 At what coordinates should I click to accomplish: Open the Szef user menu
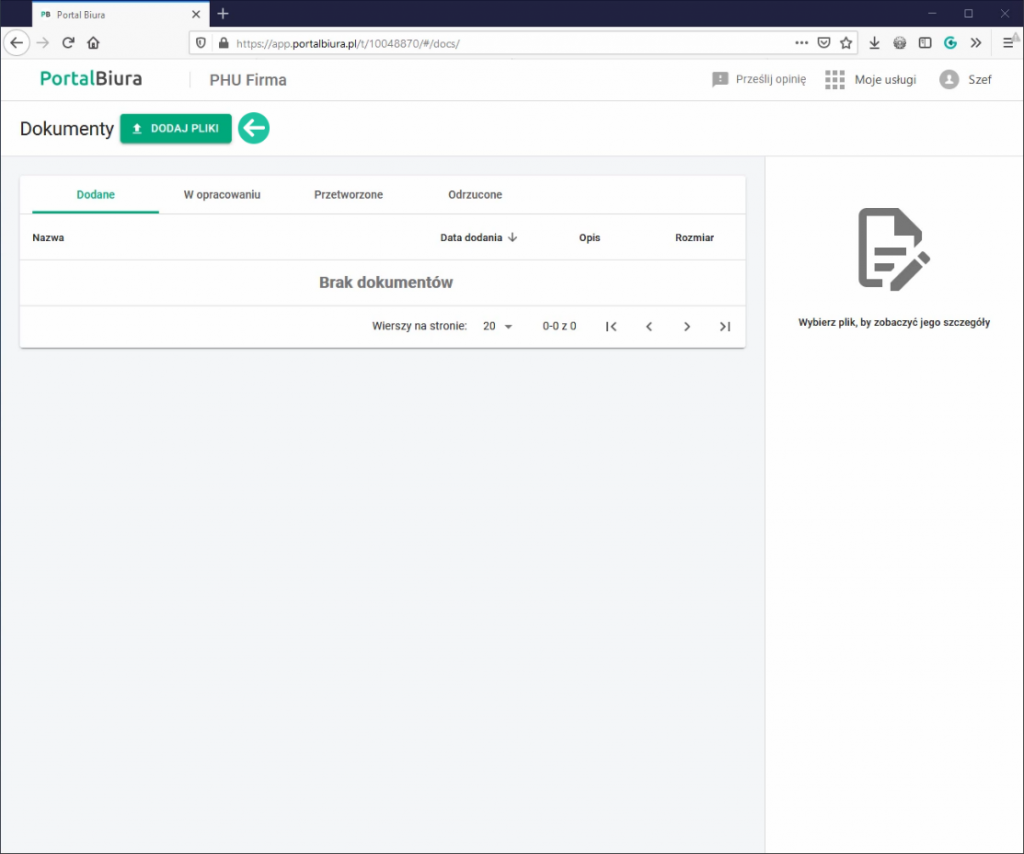(x=979, y=80)
